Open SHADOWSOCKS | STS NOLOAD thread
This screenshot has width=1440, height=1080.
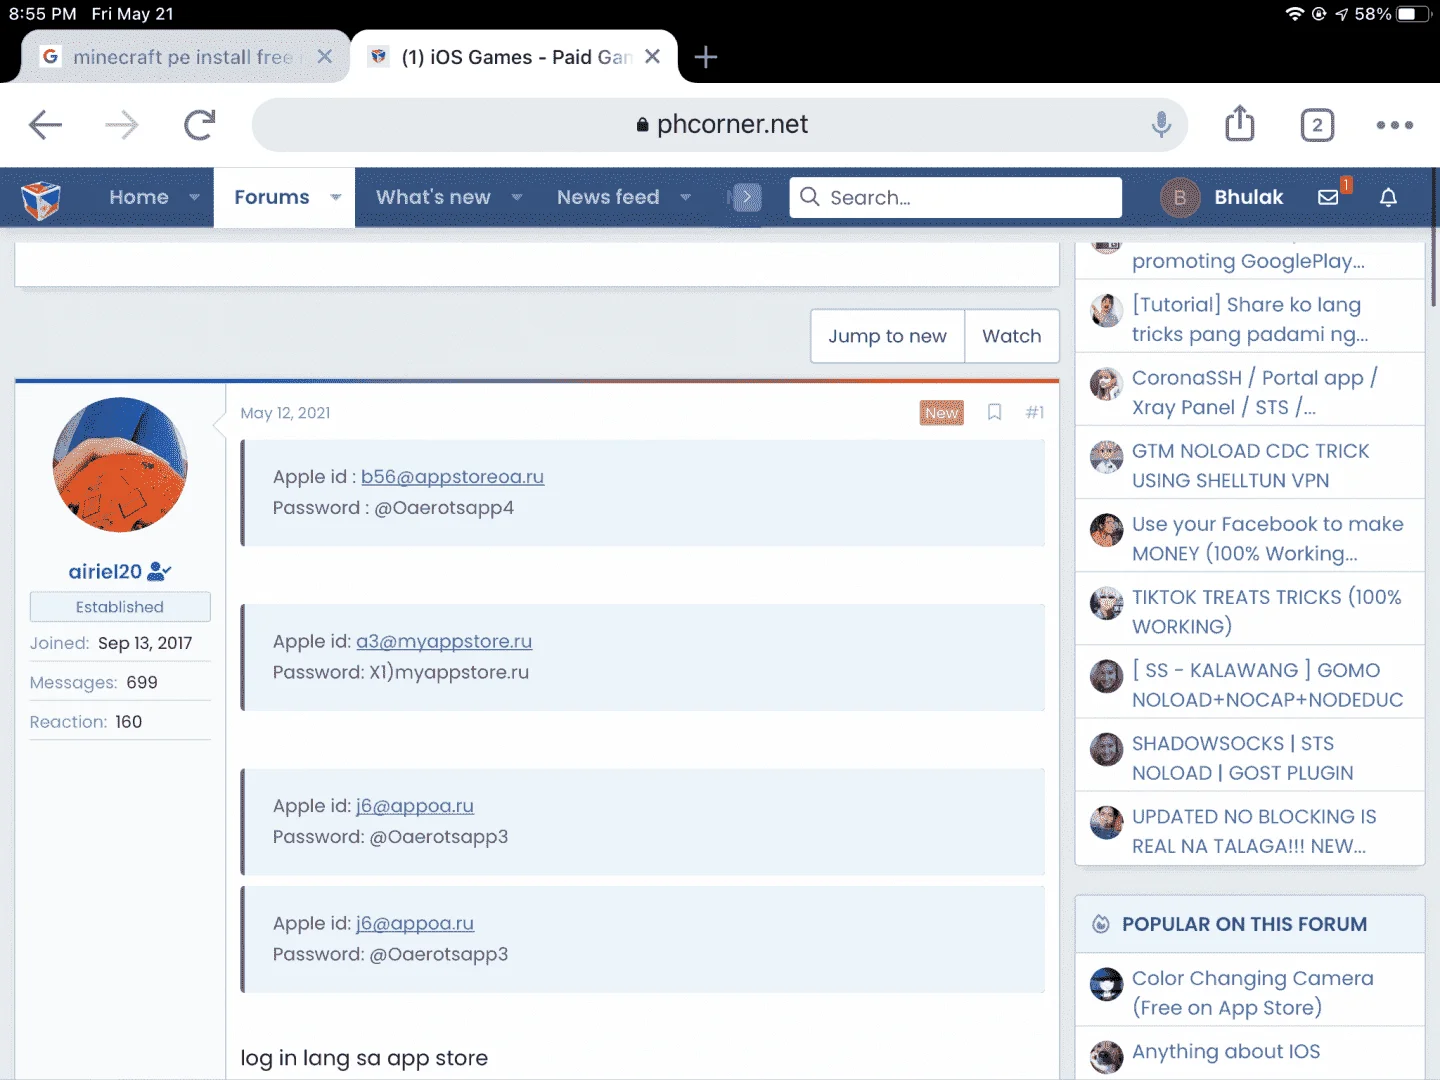(1242, 758)
